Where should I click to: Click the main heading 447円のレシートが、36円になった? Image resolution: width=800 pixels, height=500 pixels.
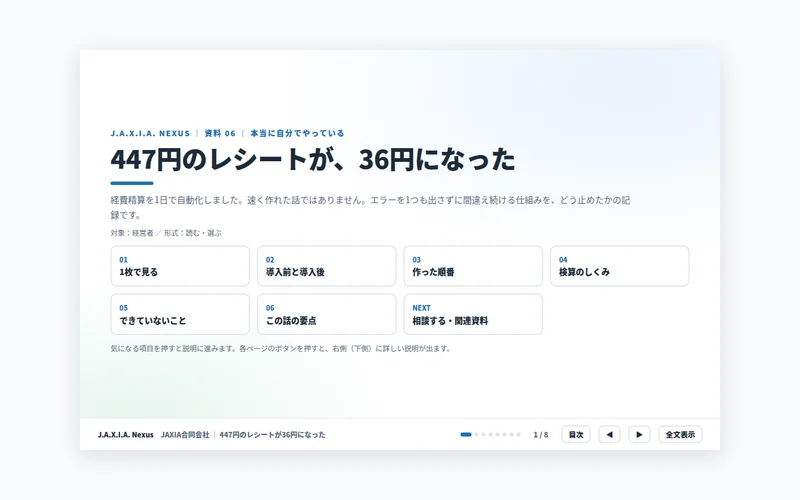pos(313,160)
